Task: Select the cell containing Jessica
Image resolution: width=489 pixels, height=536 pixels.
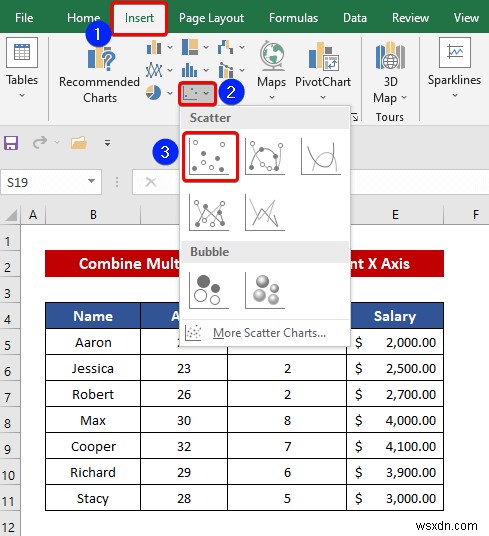Action: coord(93,368)
